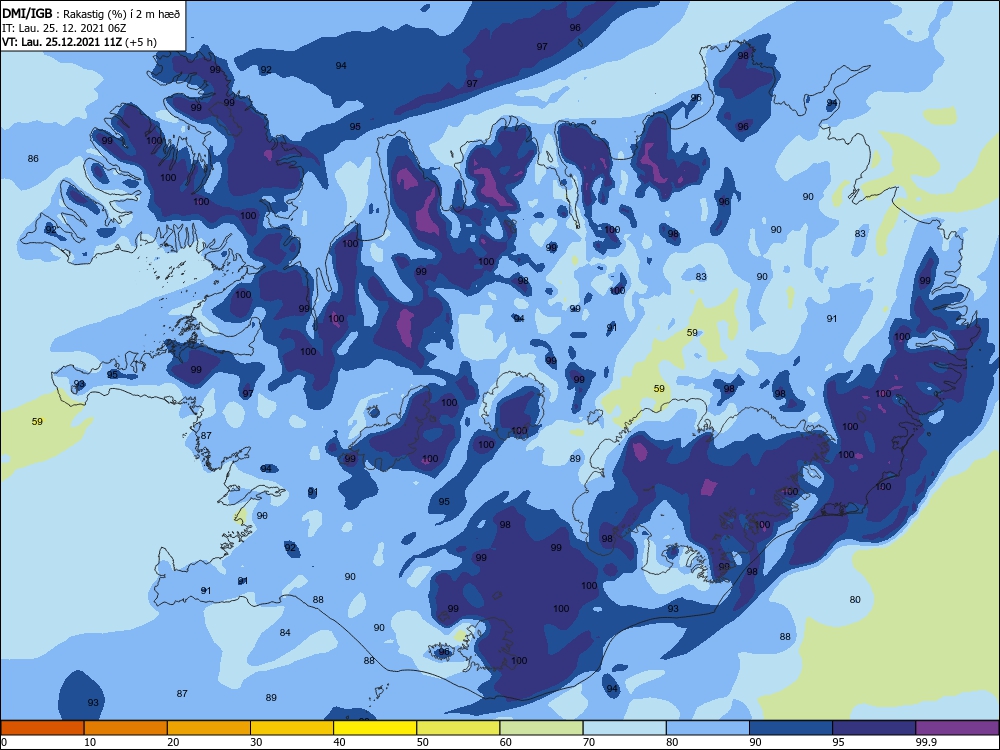Select the 10–20 orange legend swatch
Screen dimensions: 1000x750
pos(126,728)
